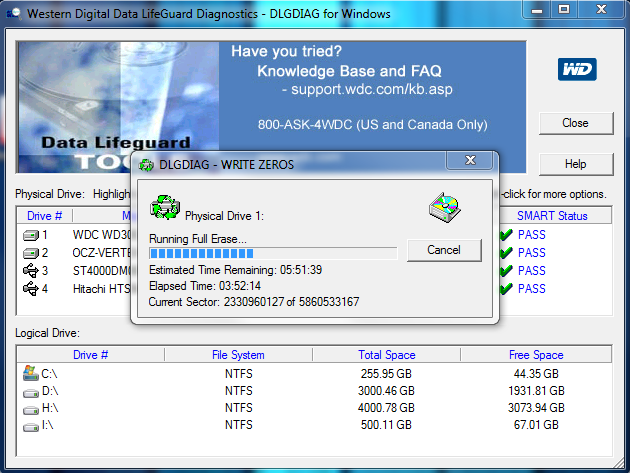Click NTFS file system for C:\
This screenshot has width=630, height=473.
(239, 374)
